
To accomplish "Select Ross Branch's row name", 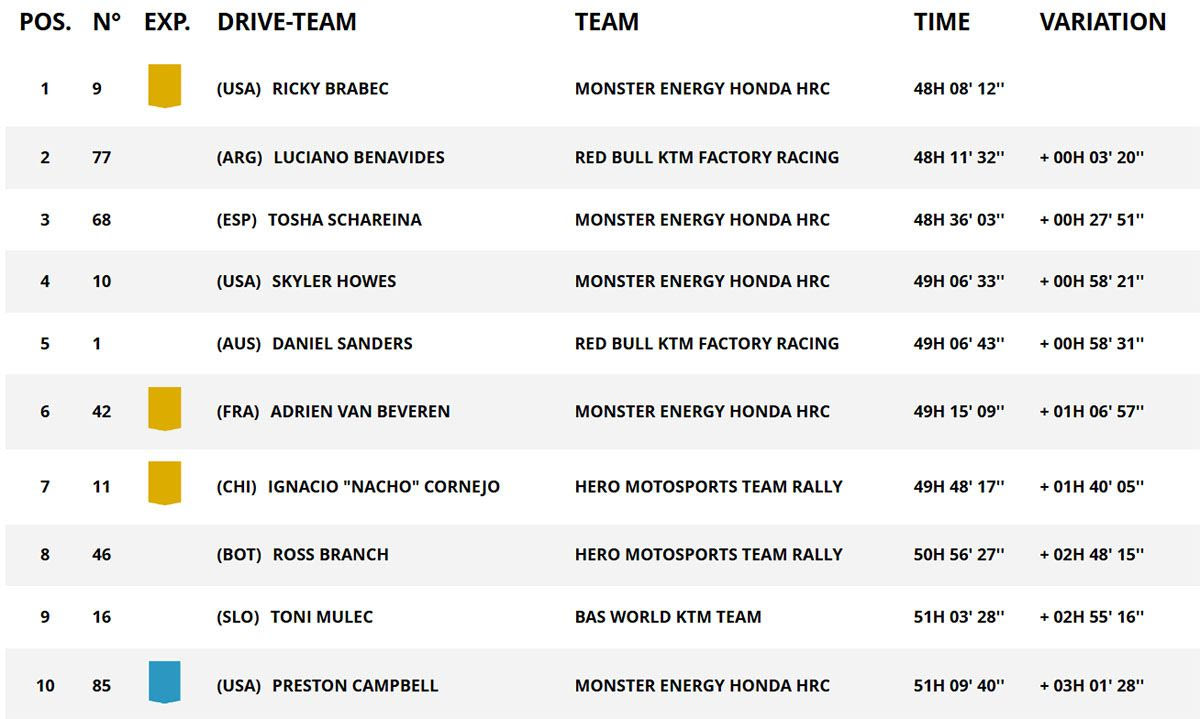I will click(x=330, y=554).
